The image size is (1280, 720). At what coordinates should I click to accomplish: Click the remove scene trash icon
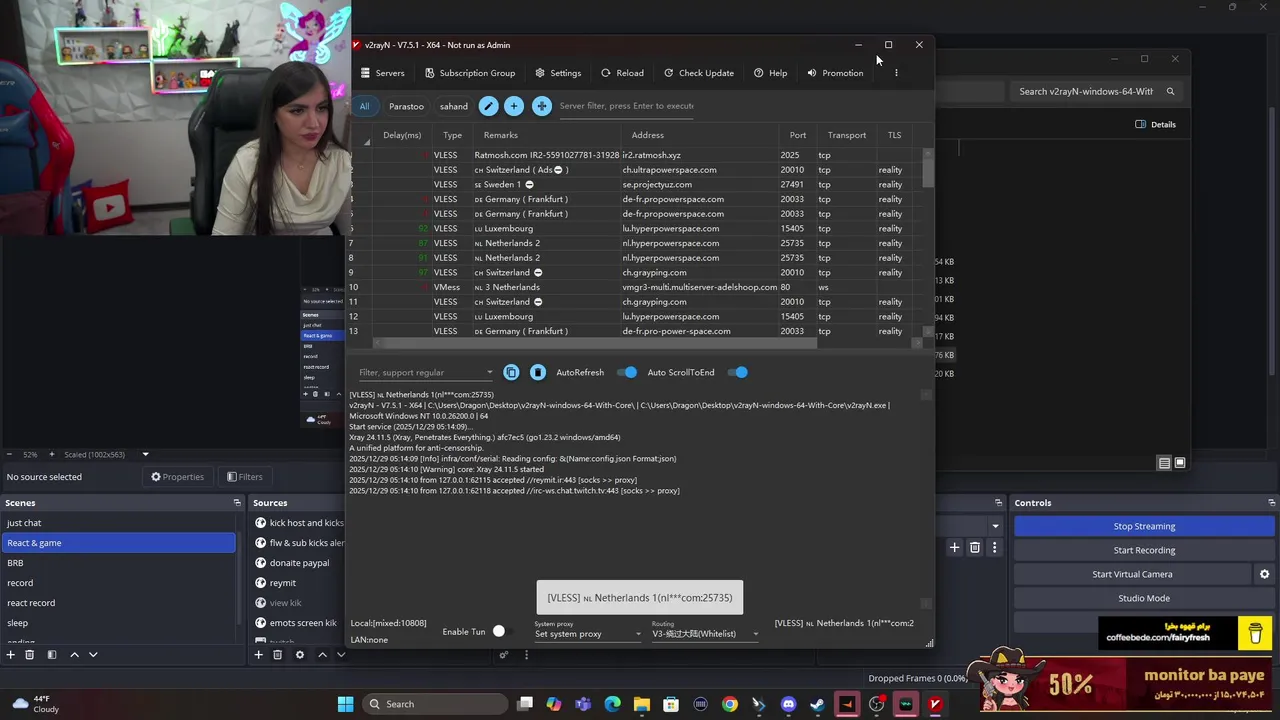pyautogui.click(x=30, y=655)
